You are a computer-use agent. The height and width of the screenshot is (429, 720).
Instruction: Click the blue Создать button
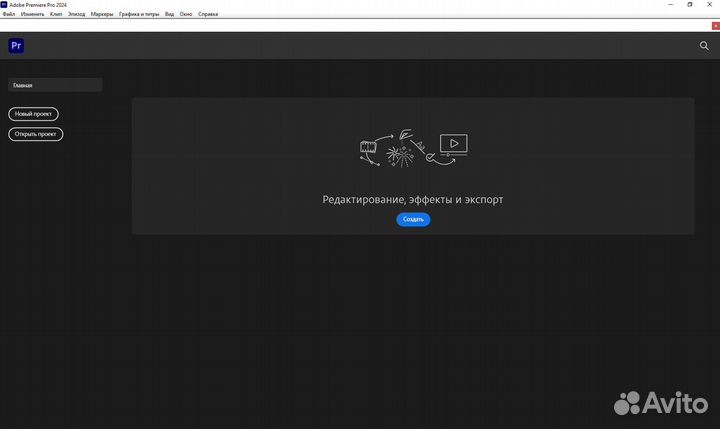coord(413,220)
